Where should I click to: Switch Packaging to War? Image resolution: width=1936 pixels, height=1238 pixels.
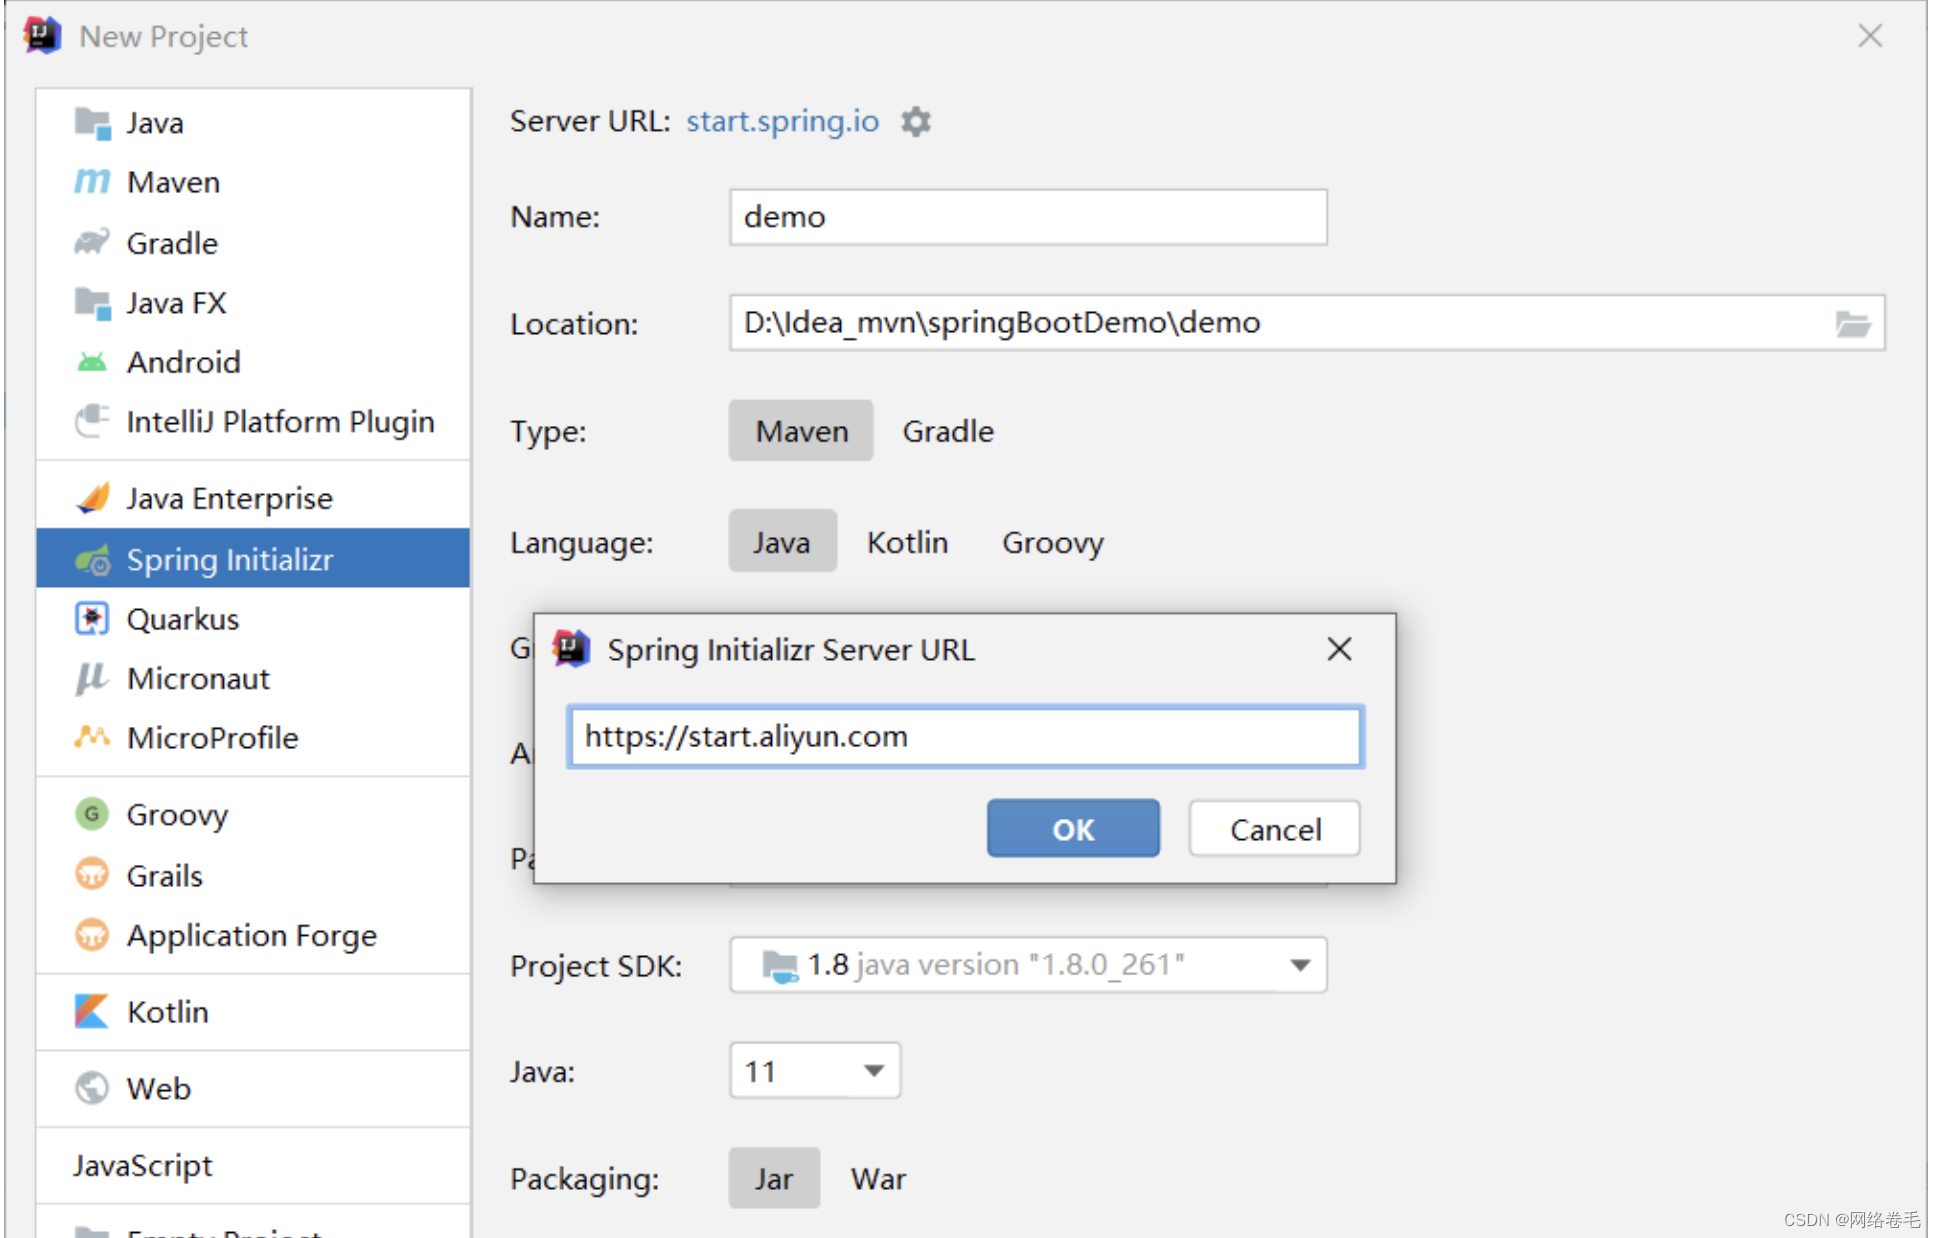click(x=877, y=1178)
